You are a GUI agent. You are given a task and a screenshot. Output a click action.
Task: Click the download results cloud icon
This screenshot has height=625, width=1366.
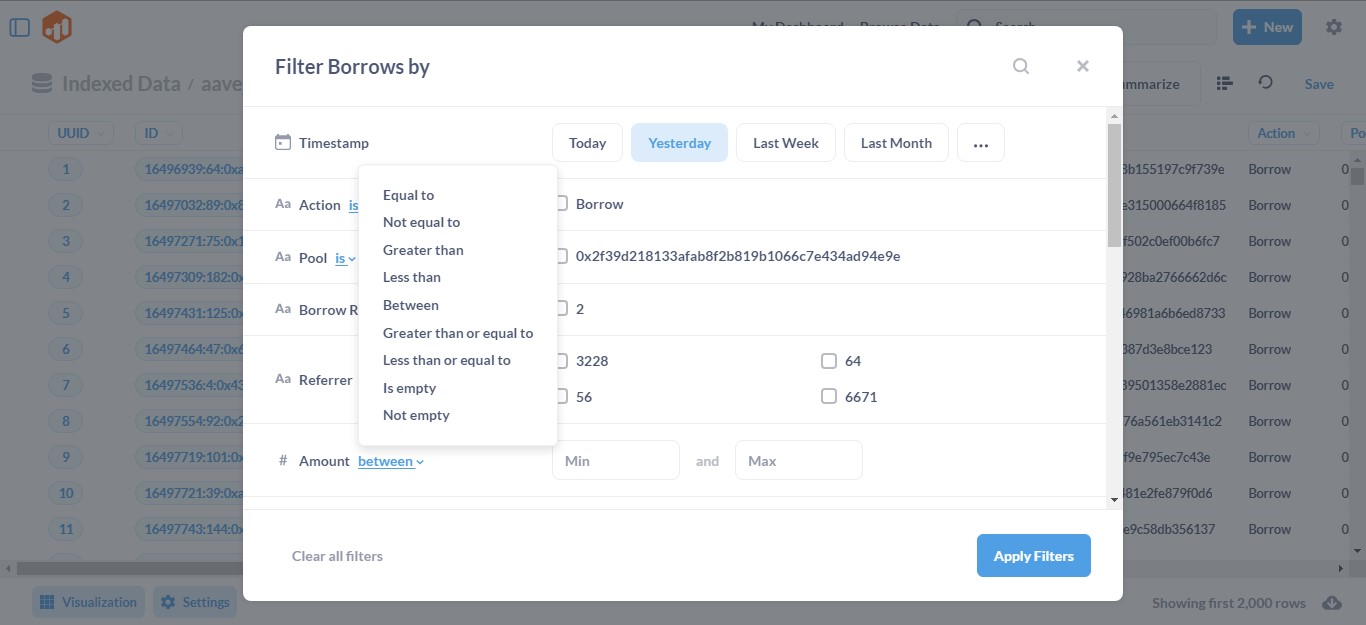(x=1331, y=603)
